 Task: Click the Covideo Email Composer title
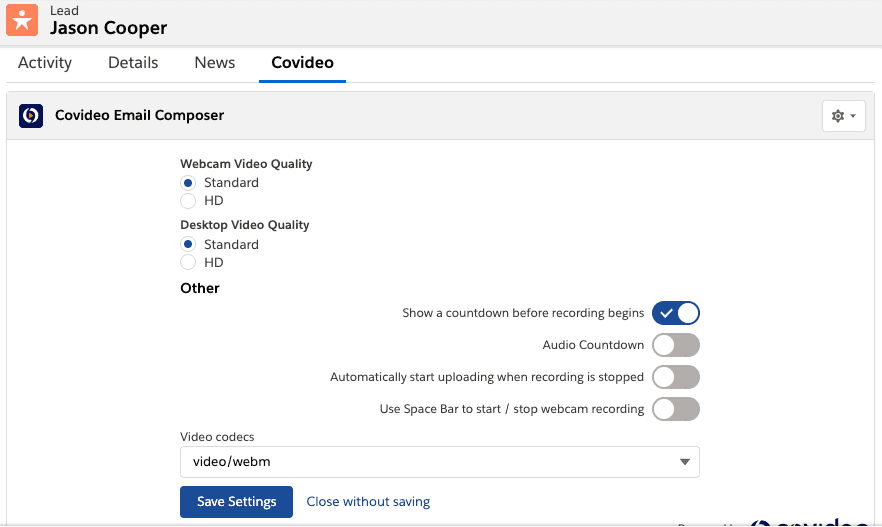(139, 116)
